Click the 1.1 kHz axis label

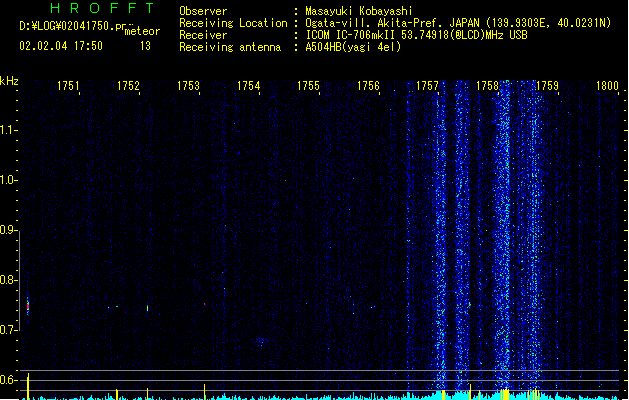(x=8, y=130)
